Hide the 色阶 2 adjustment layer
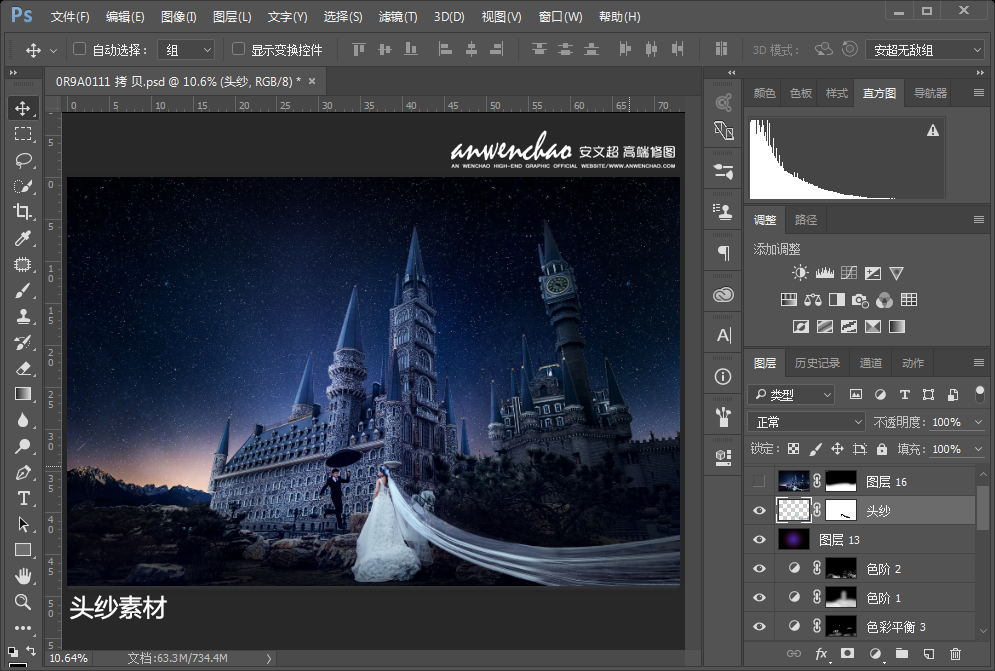The image size is (995, 671). click(x=759, y=569)
